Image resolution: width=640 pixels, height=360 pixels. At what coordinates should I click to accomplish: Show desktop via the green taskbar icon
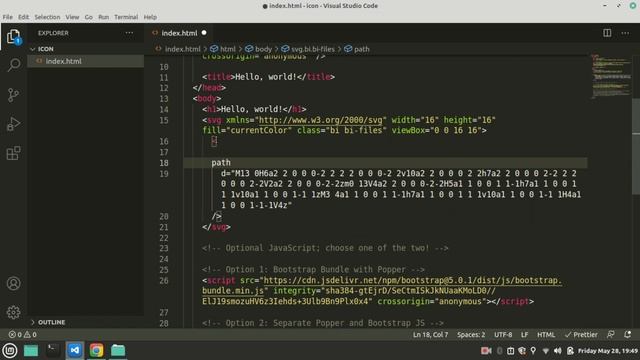pos(31,351)
